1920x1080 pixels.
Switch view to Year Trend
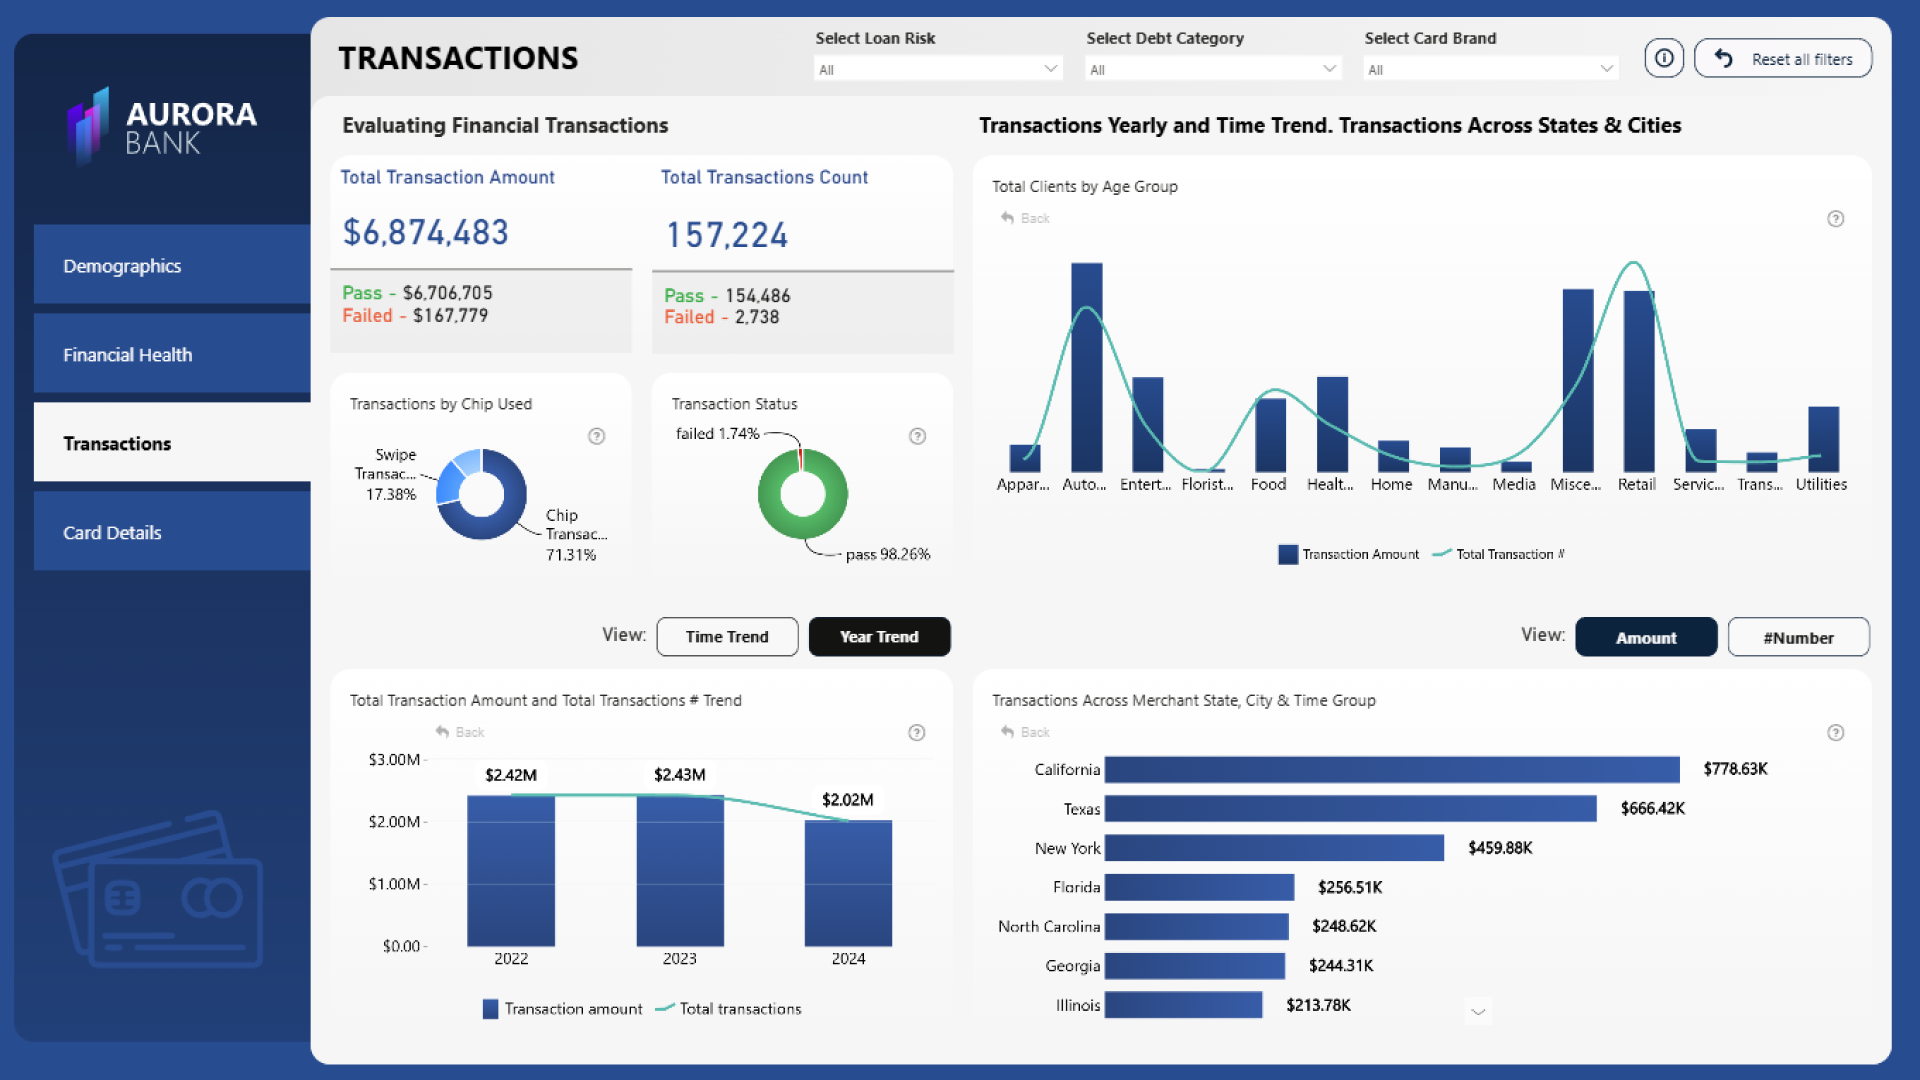(x=879, y=637)
